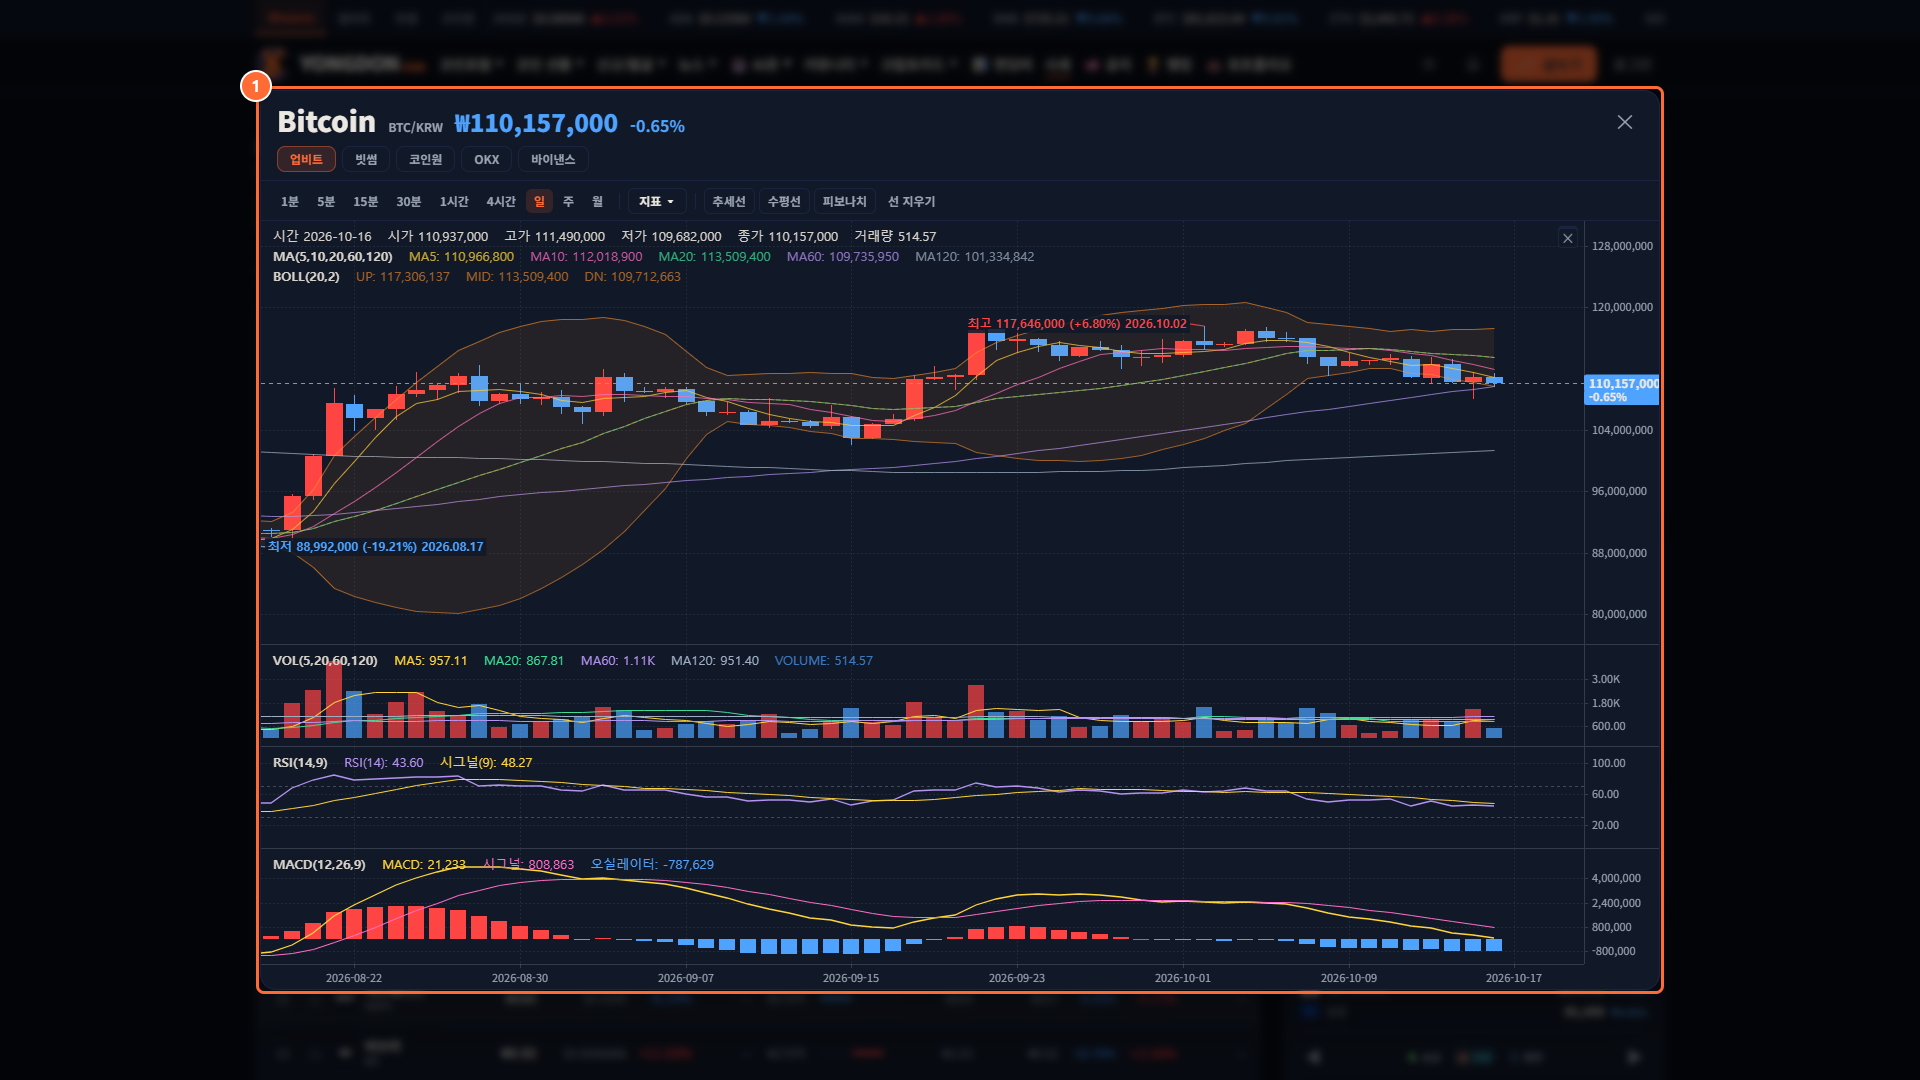This screenshot has height=1080, width=1920.
Task: Click the current price tag 110,157,000
Action: [1622, 390]
